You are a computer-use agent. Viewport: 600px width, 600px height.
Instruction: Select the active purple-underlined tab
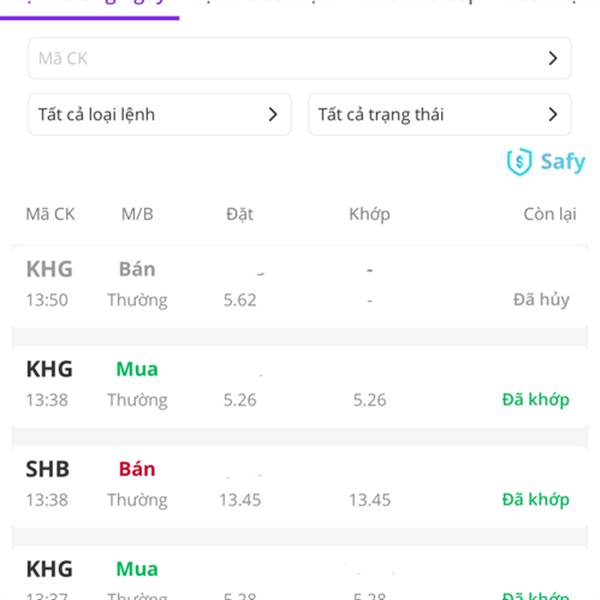90,10
